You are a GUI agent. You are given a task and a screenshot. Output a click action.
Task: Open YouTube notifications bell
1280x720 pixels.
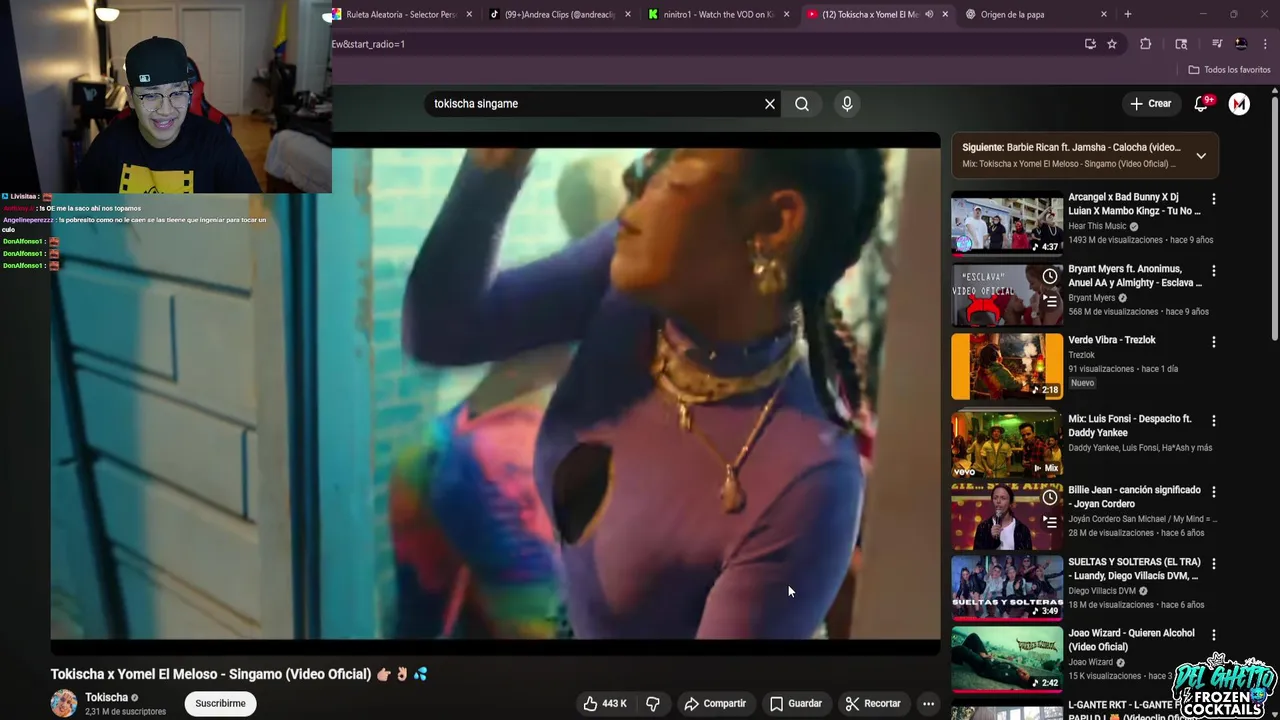point(1202,104)
